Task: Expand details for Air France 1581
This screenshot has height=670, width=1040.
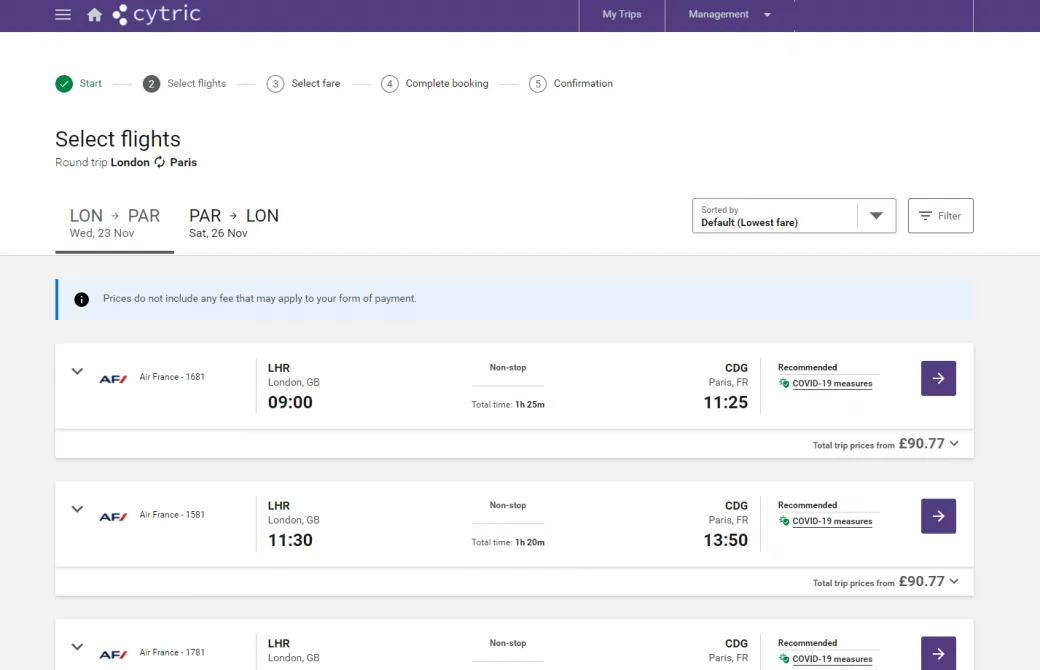Action: [x=77, y=509]
